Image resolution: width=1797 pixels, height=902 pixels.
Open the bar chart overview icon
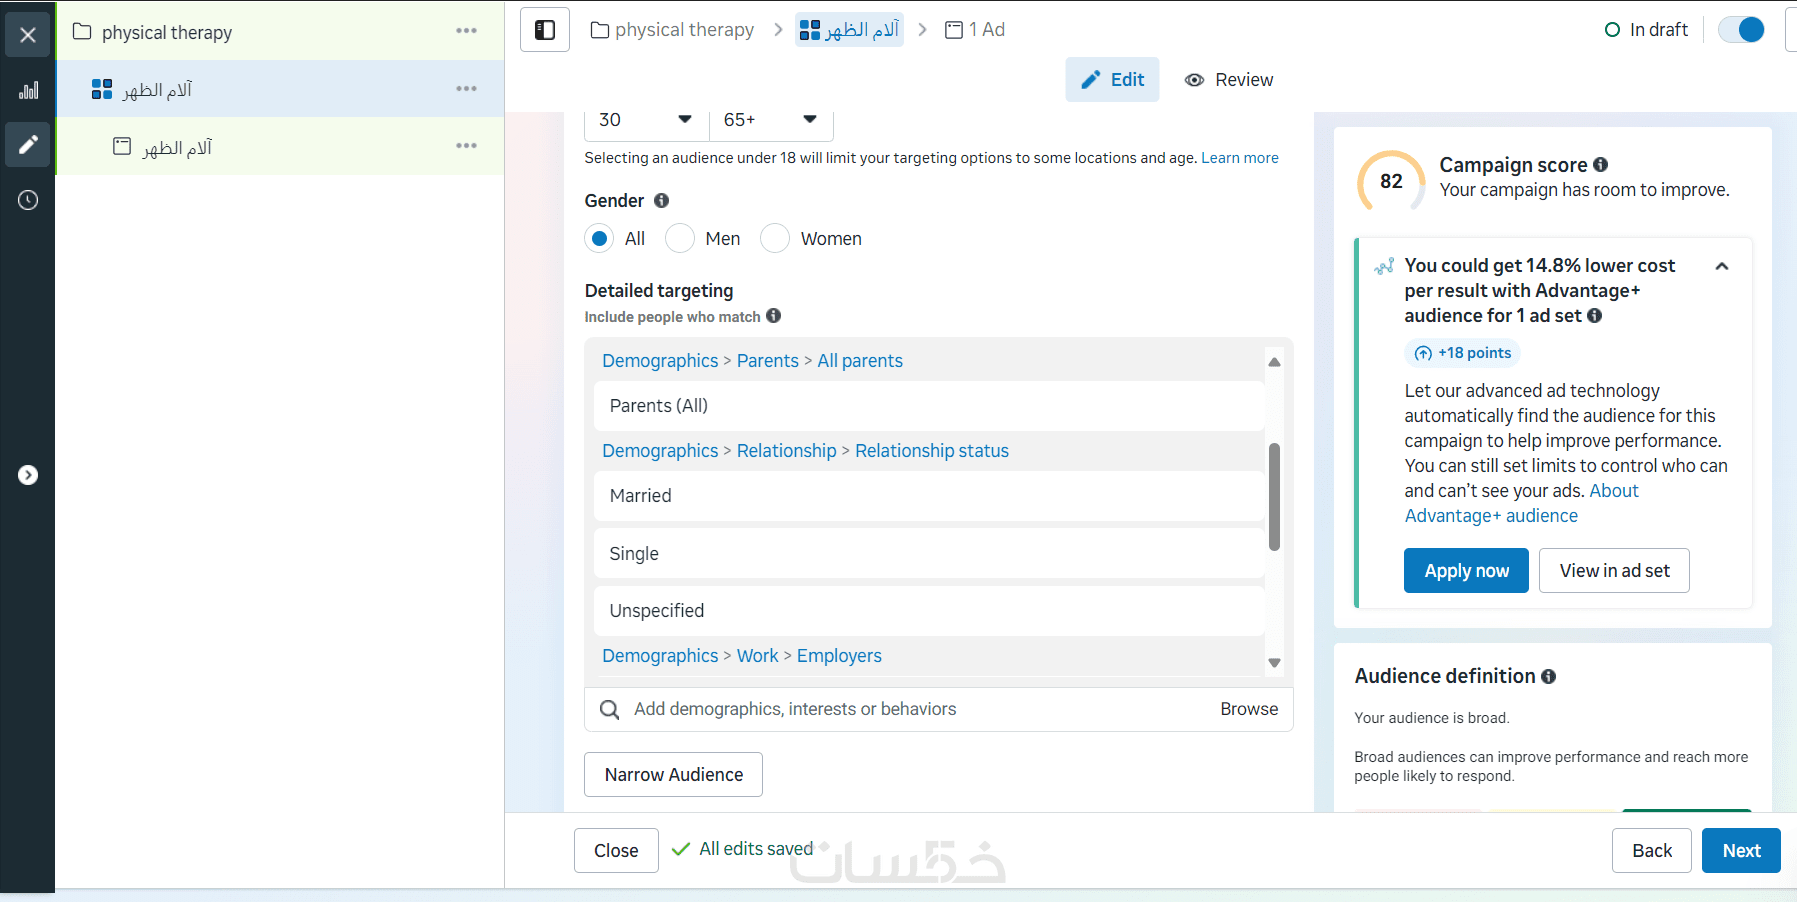click(x=28, y=91)
